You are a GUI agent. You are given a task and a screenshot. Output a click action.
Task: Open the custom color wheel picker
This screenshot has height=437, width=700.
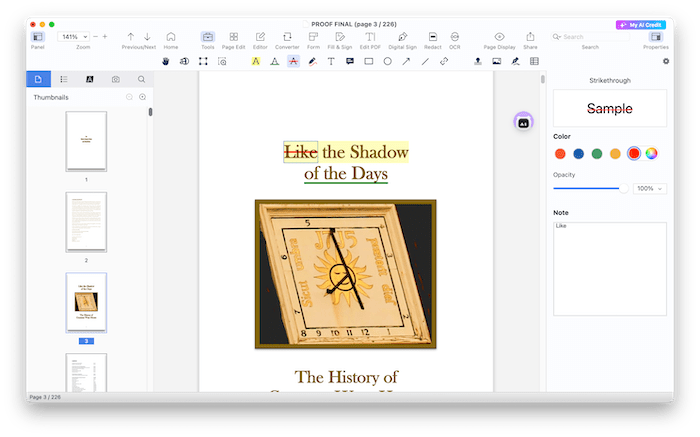[651, 154]
